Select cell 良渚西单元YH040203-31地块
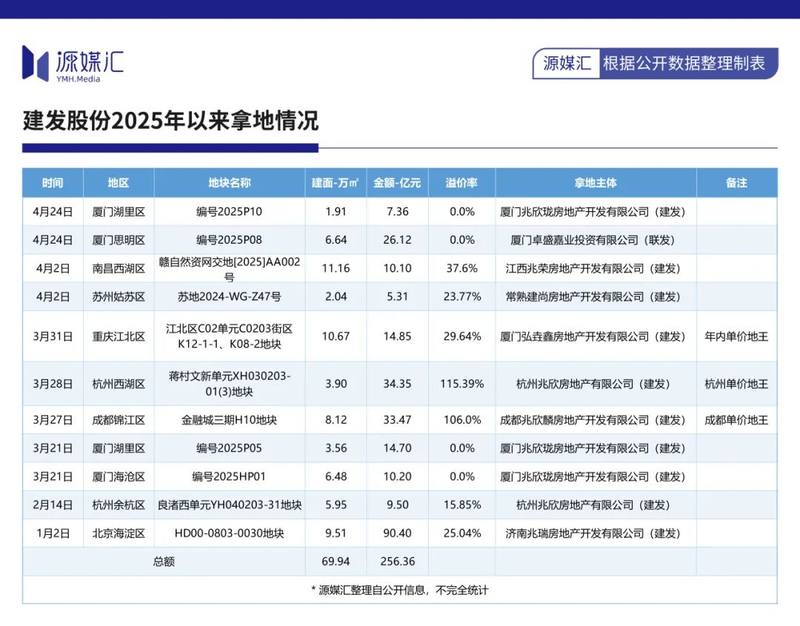This screenshot has width=800, height=626. tap(230, 505)
